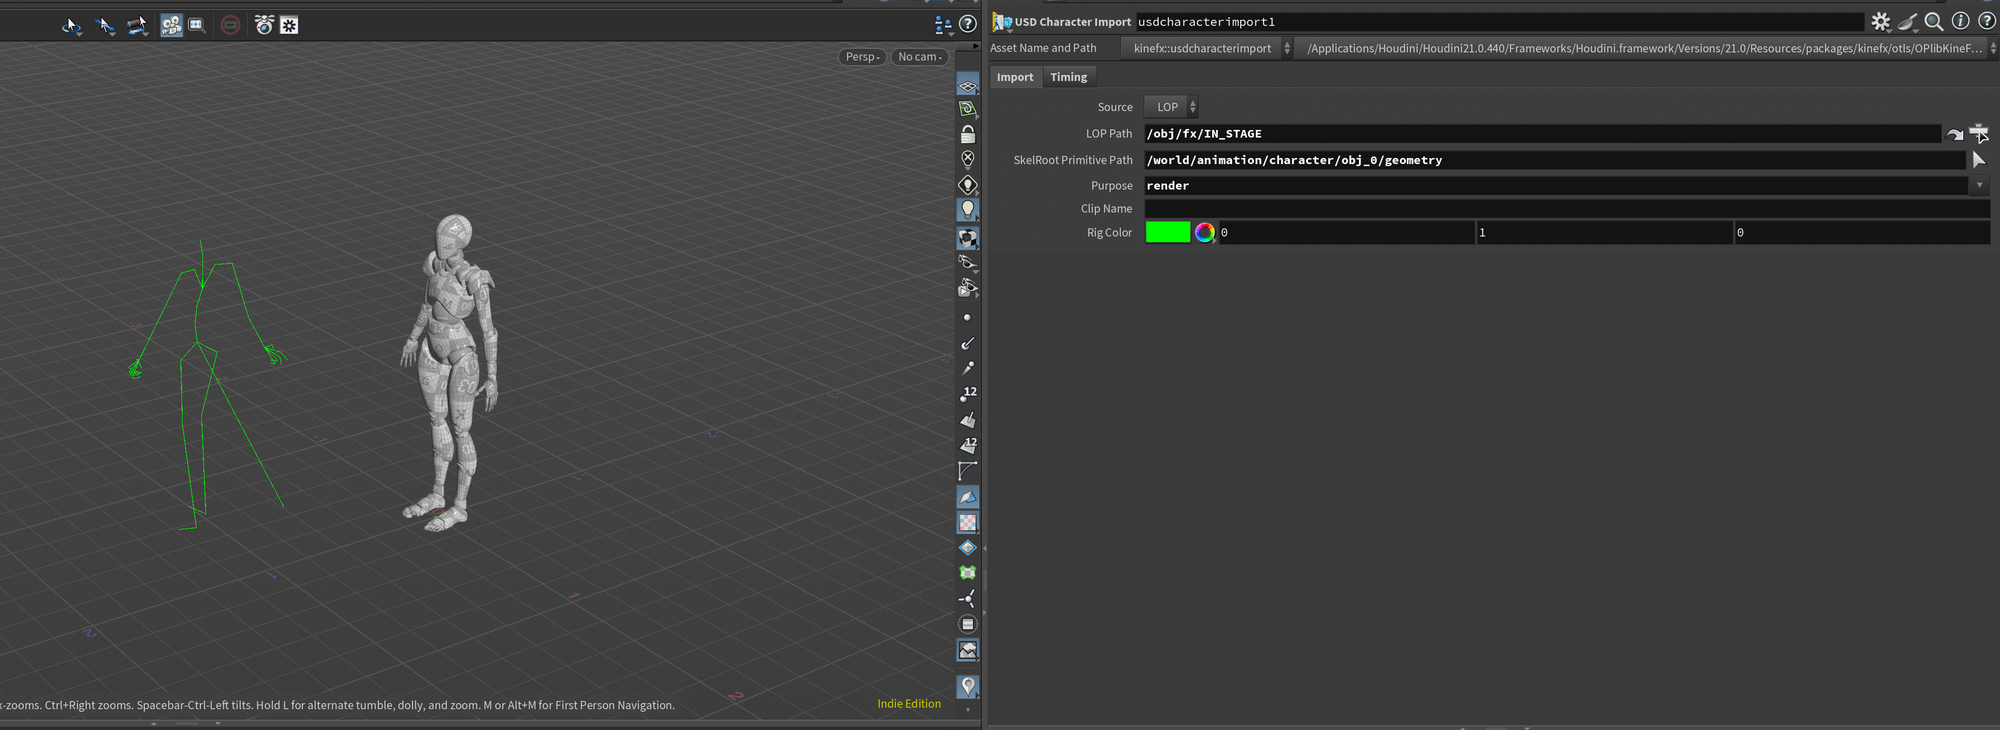The image size is (2000, 730).
Task: Toggle the reference plane grid display
Action: [967, 86]
